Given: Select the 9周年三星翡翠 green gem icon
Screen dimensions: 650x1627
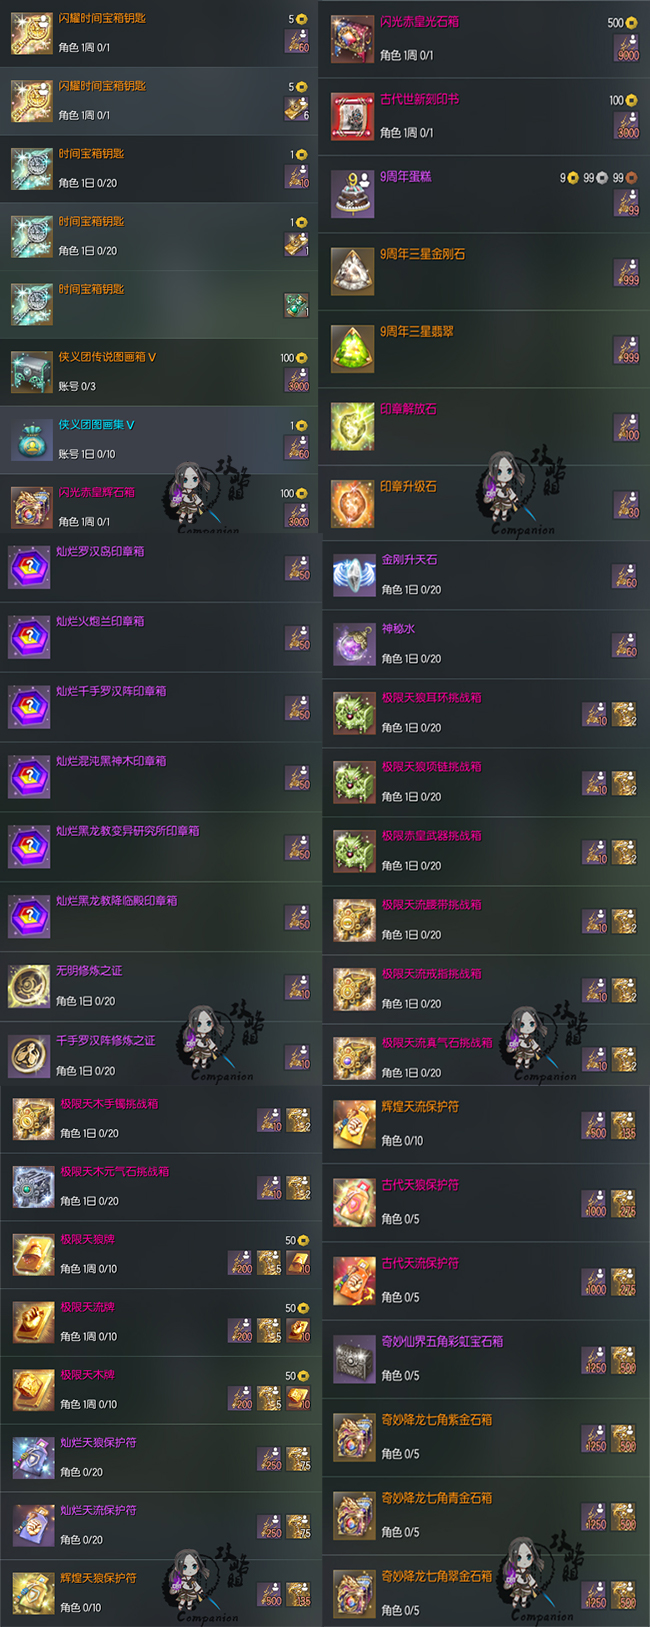Looking at the screenshot, I should pos(352,349).
